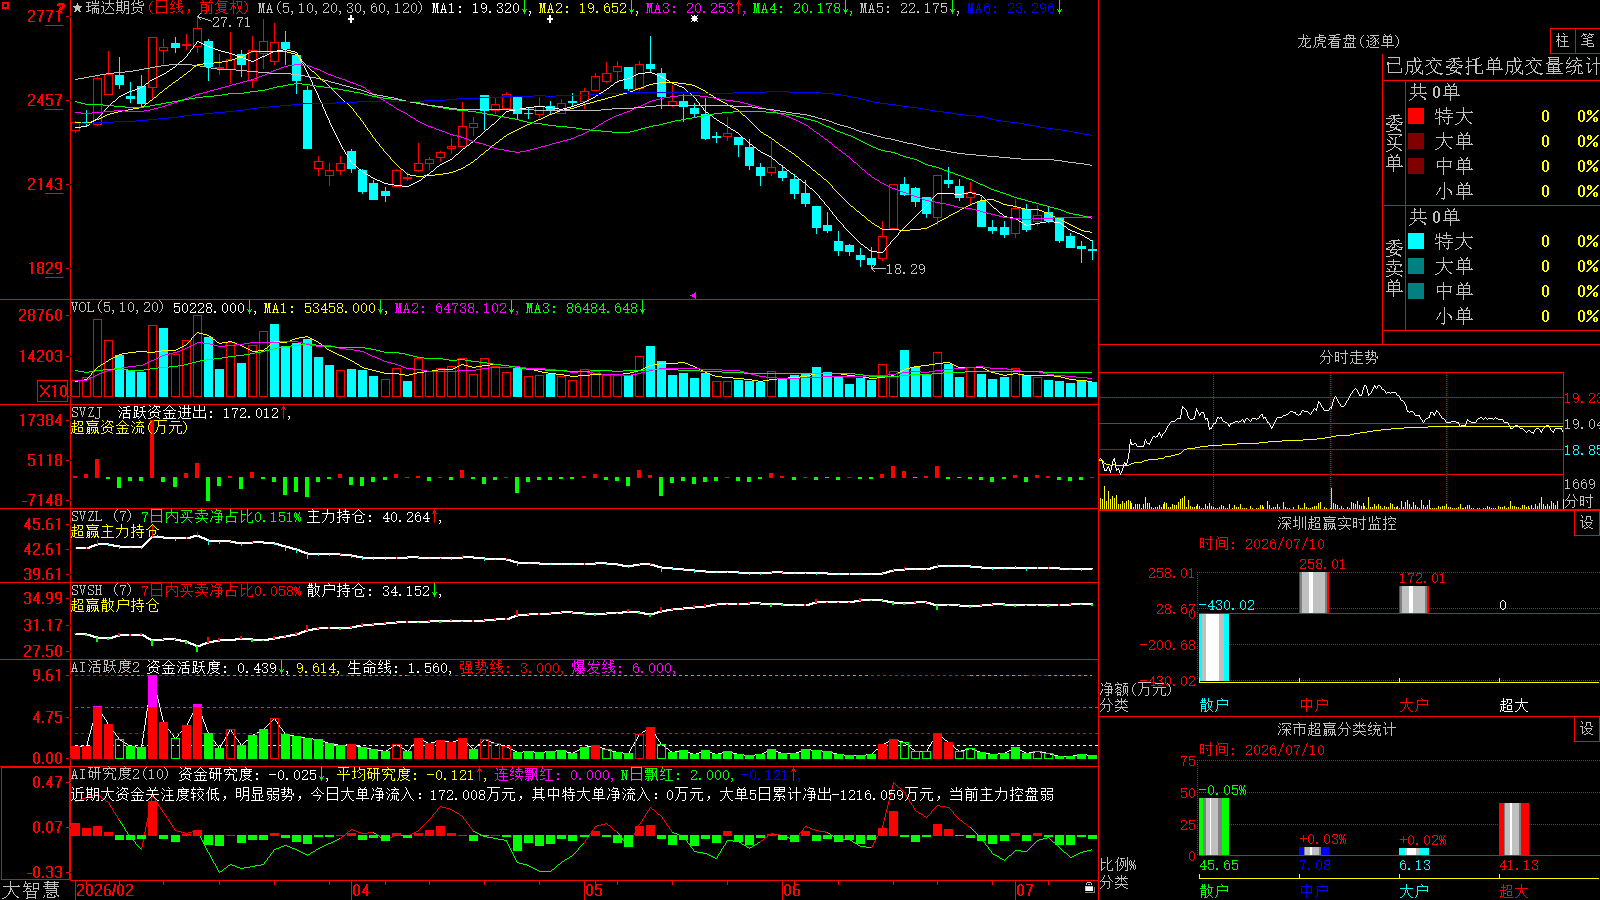Click the 散户持仓: 34.152 readout
Viewport: 1600px width, 900px height.
(374, 591)
